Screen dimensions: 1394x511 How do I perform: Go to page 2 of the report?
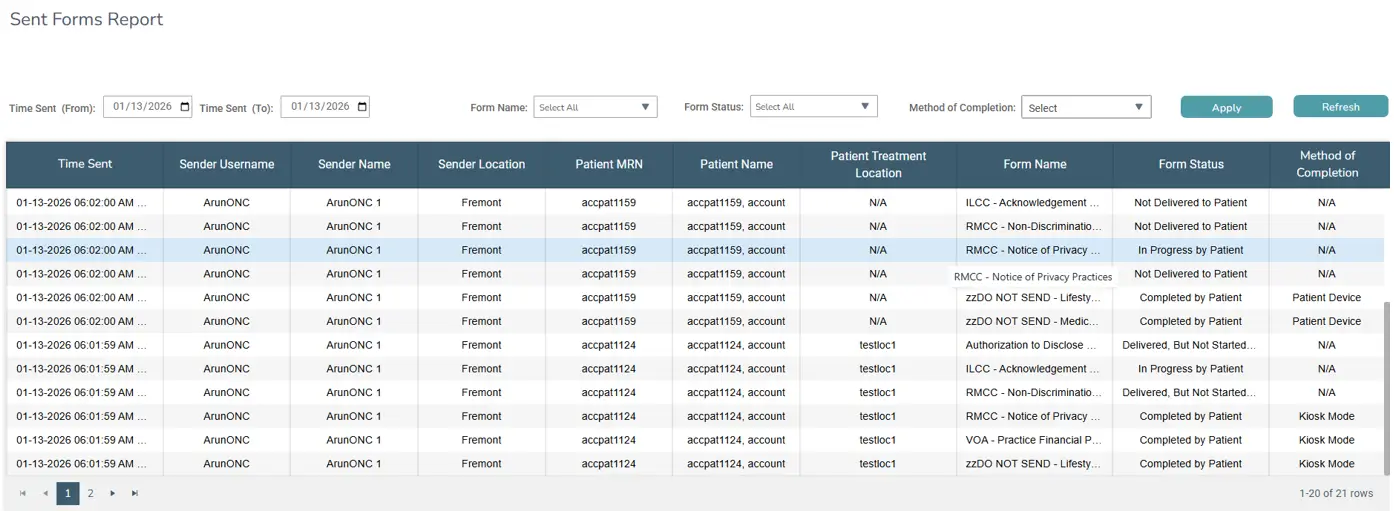(90, 493)
